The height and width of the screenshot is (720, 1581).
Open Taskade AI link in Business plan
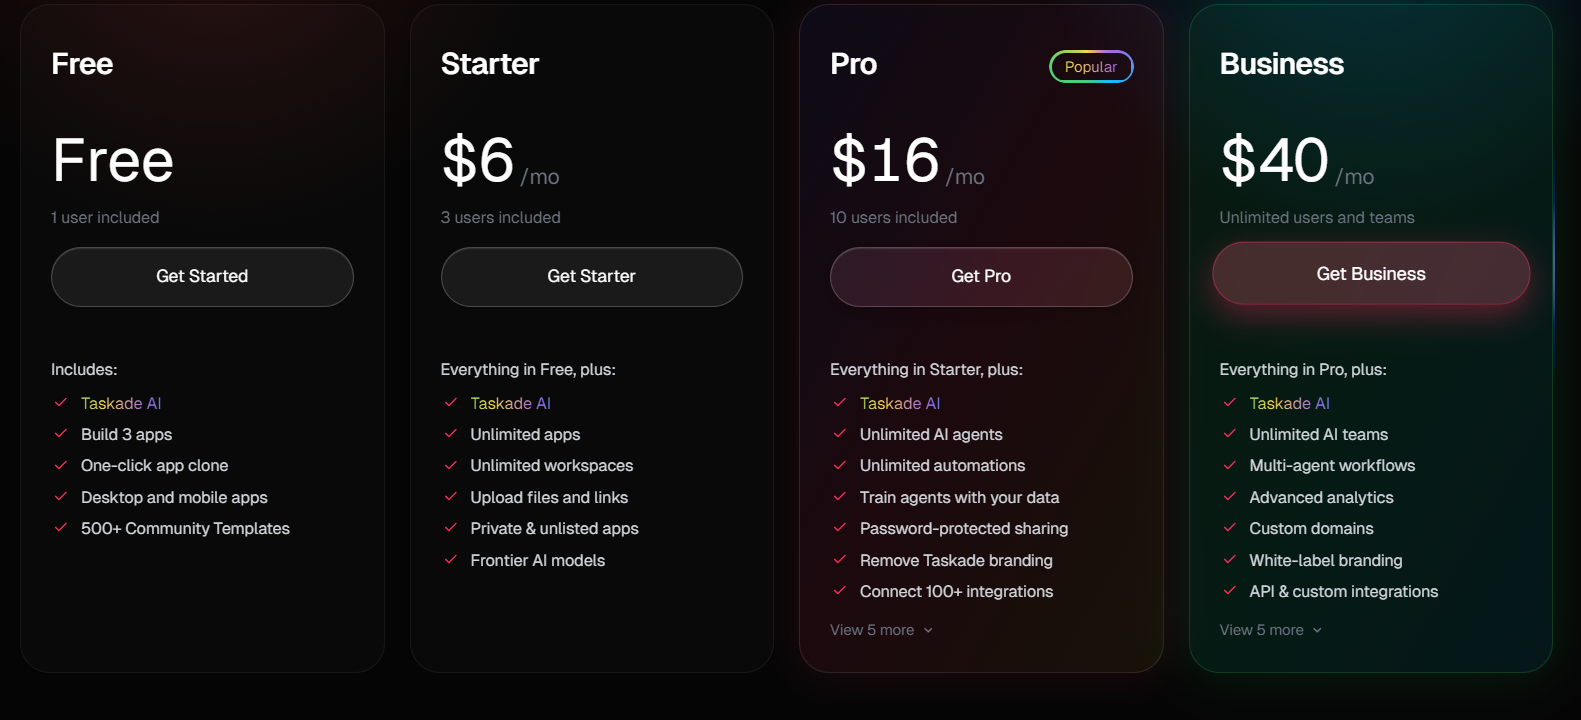tap(1289, 403)
